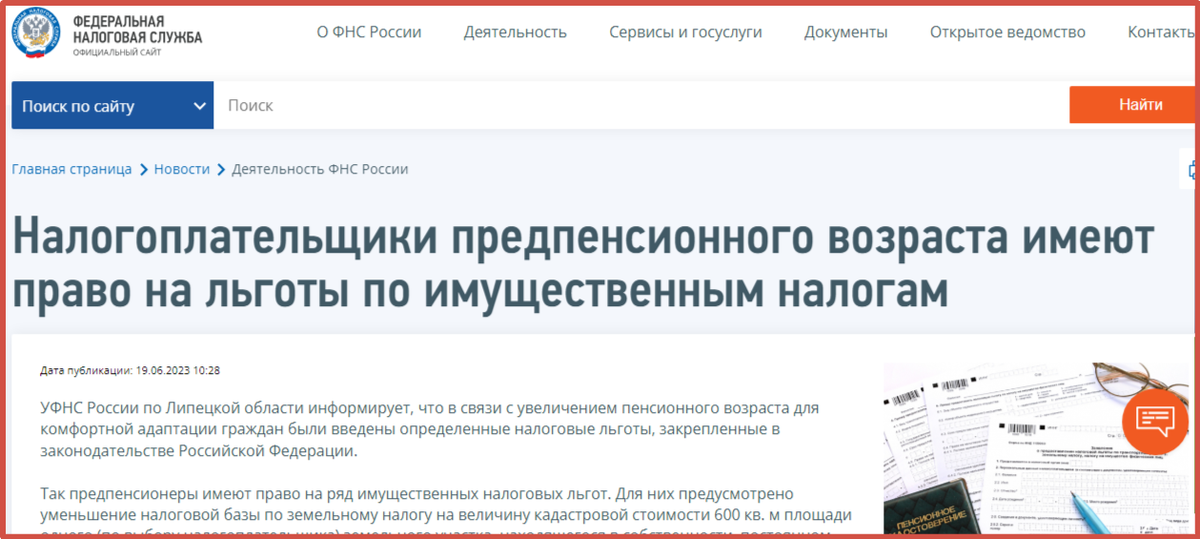The image size is (1200, 539).
Task: Open the 'Документы' menu item
Action: [846, 32]
